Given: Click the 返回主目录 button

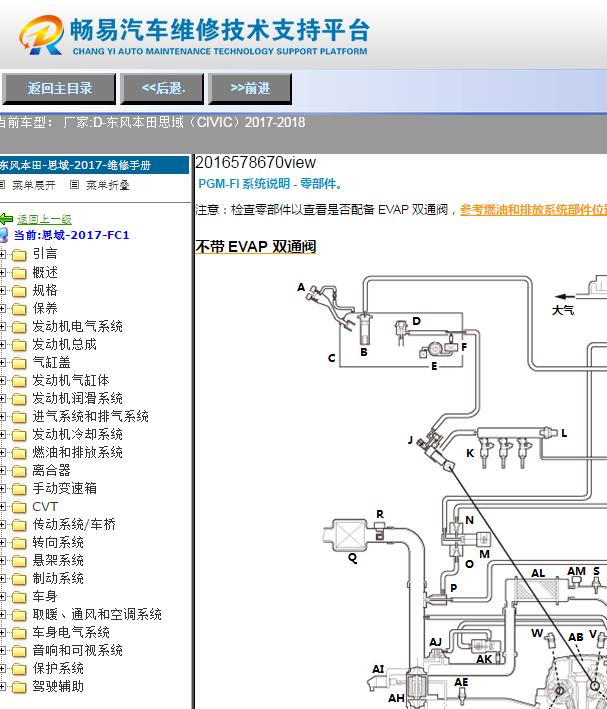Looking at the screenshot, I should (59, 89).
